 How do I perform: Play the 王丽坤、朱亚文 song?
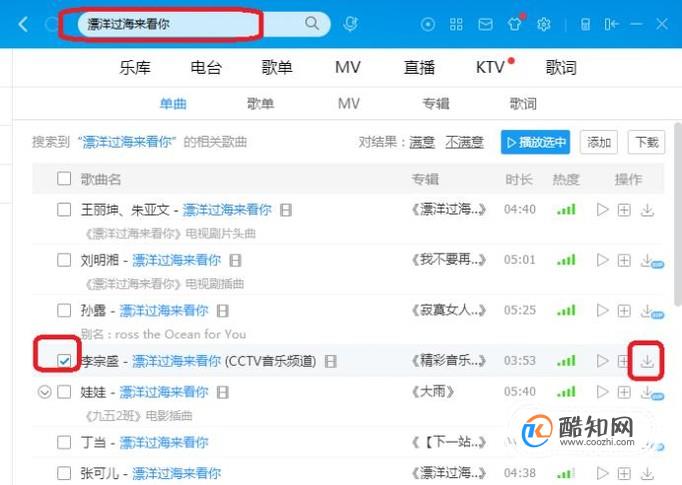(602, 210)
